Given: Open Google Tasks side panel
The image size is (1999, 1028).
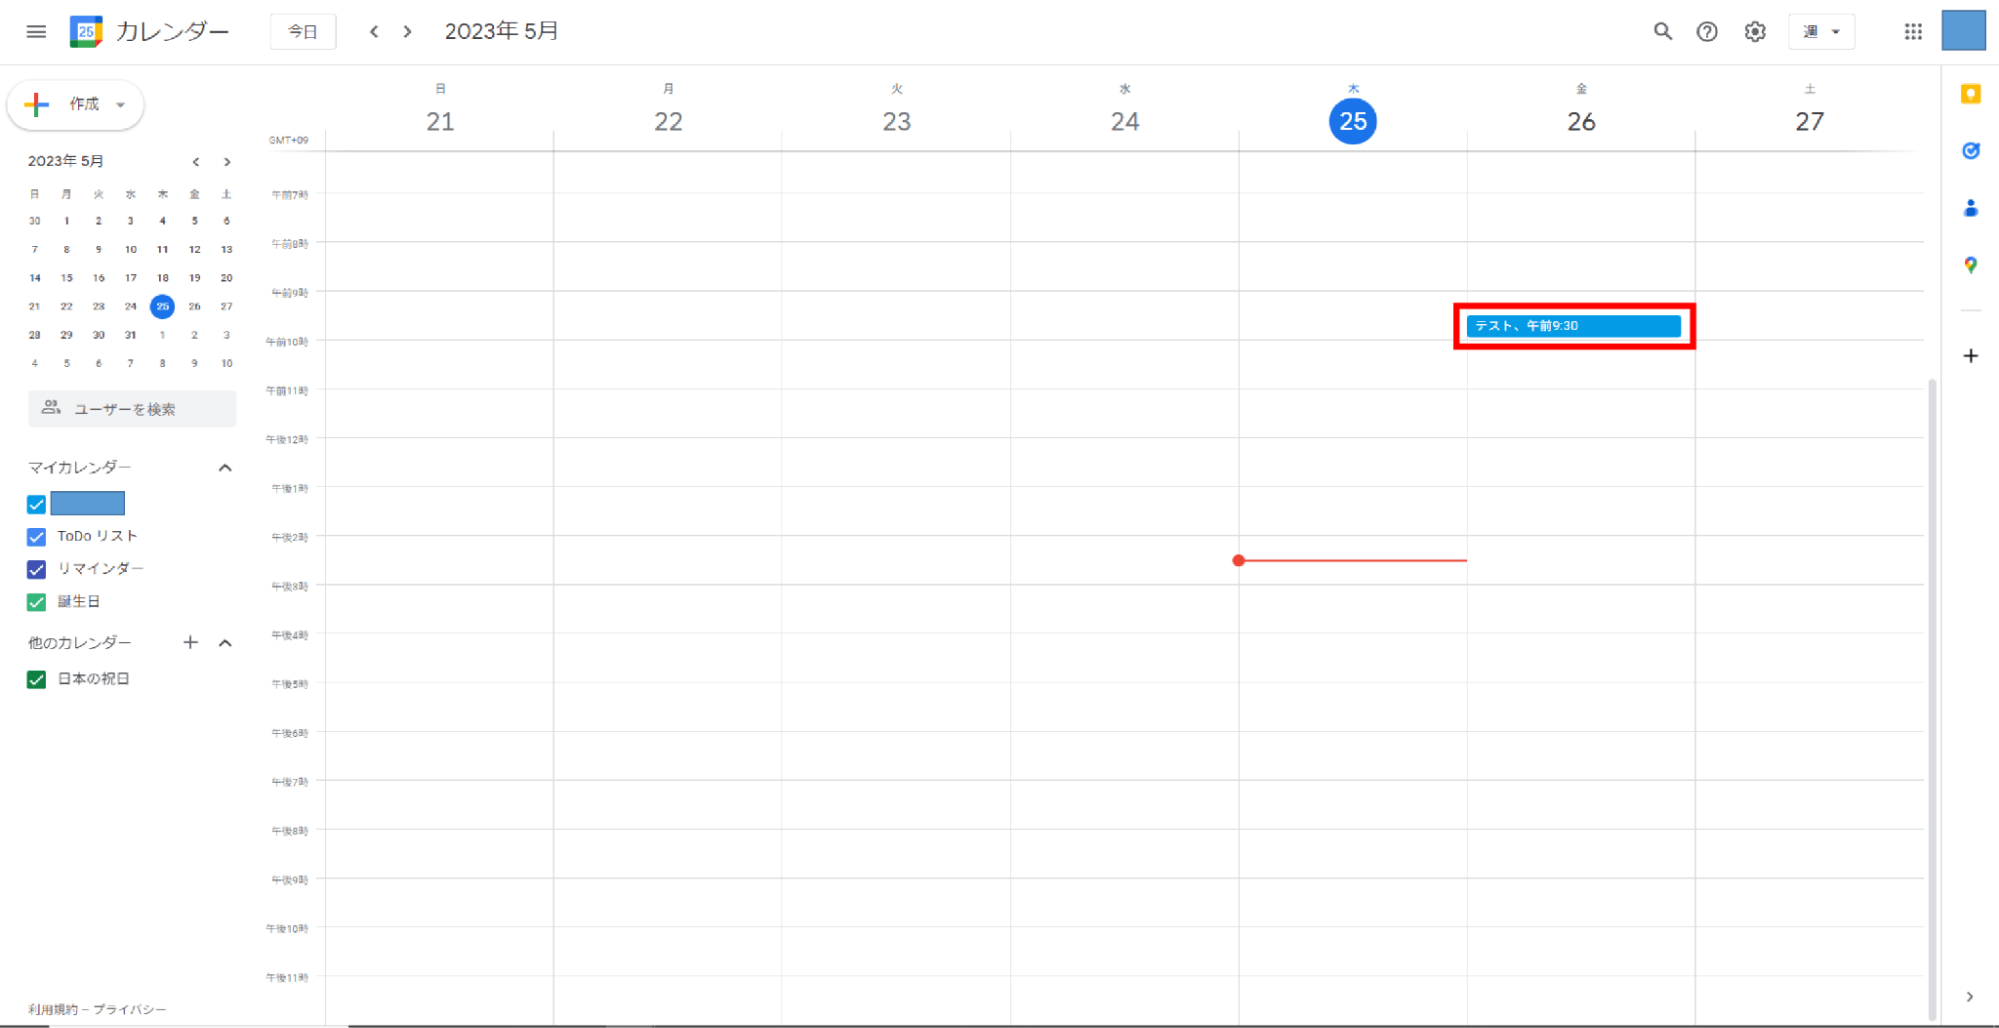Looking at the screenshot, I should coord(1971,151).
